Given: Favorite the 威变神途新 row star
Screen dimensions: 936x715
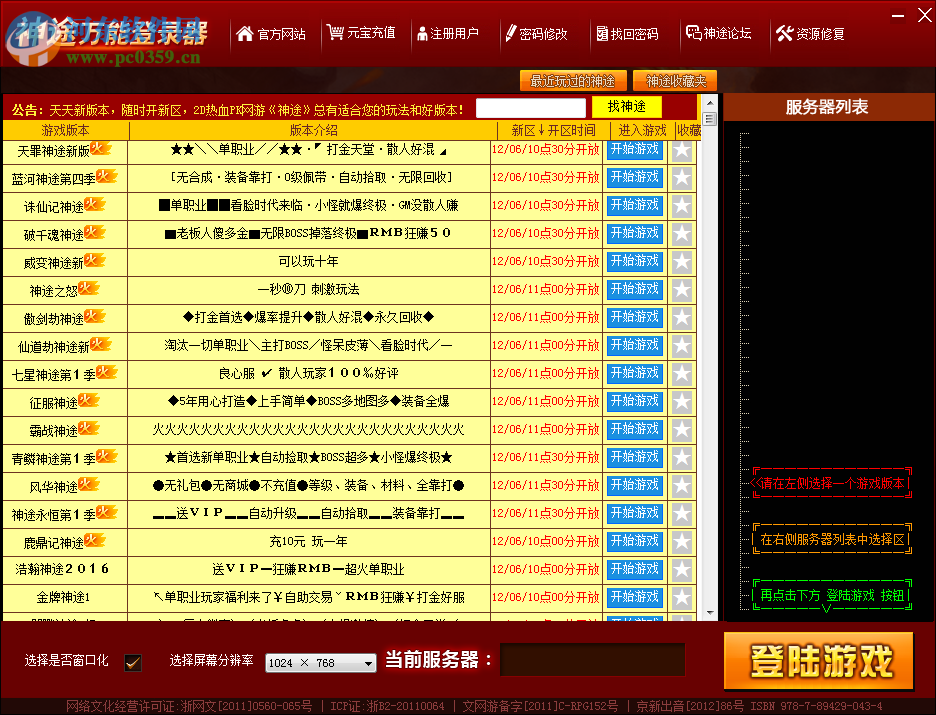Looking at the screenshot, I should coord(682,263).
